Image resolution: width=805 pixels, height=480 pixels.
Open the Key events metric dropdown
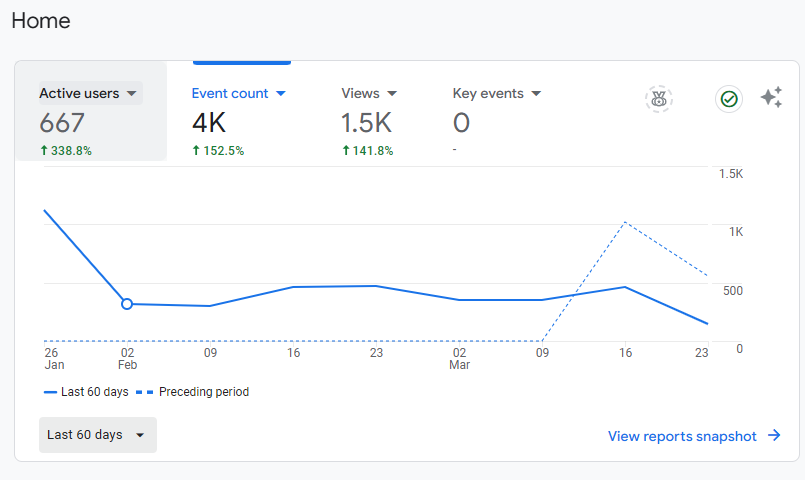[x=496, y=93]
